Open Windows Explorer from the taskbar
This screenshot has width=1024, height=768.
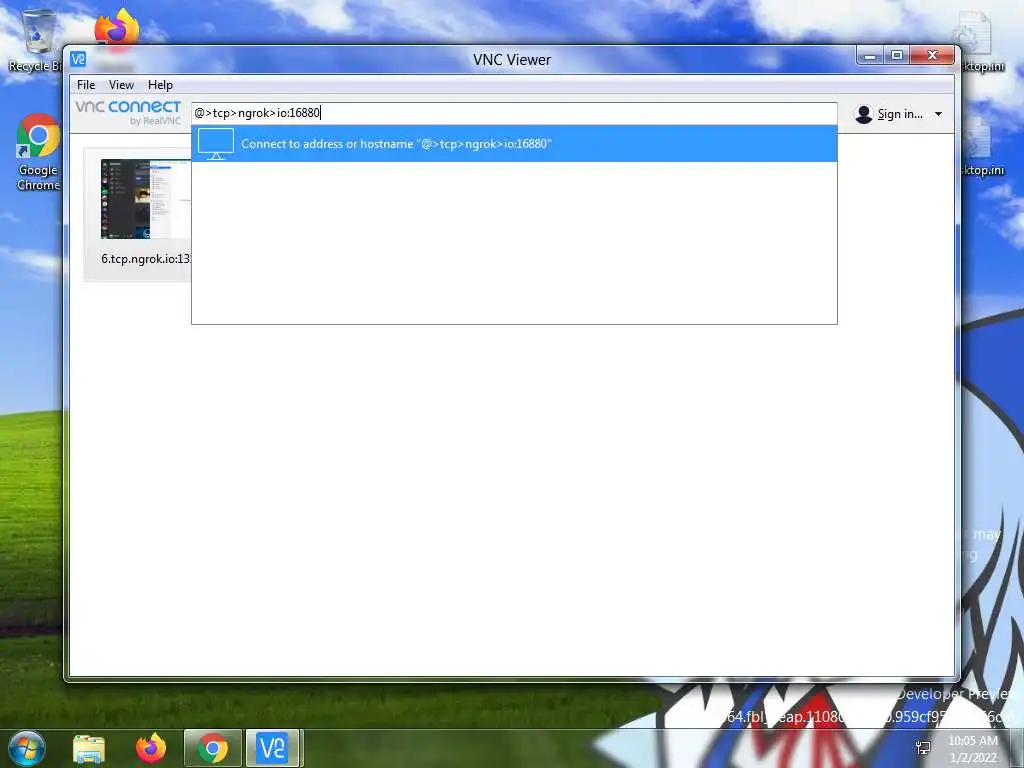pos(89,749)
